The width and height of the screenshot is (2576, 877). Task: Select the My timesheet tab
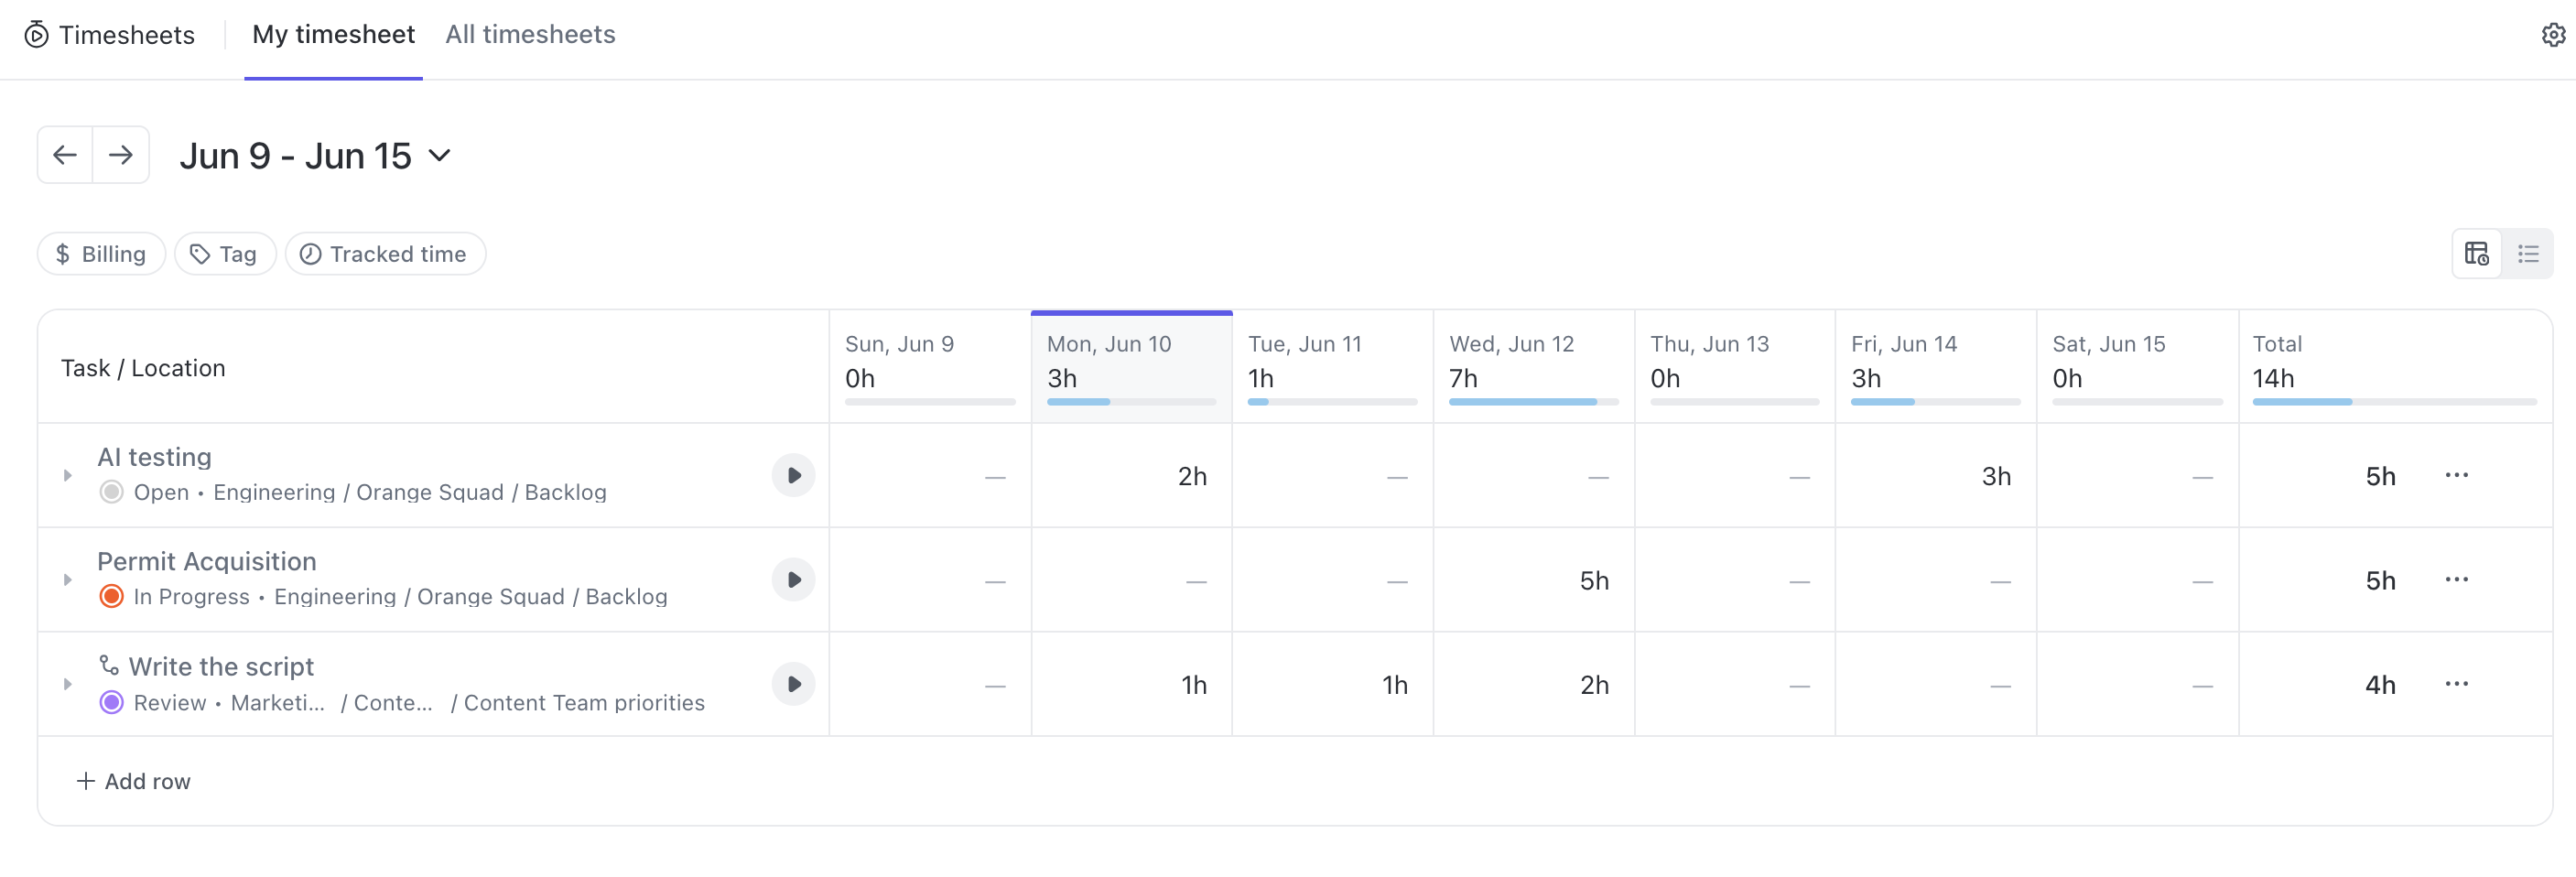[x=333, y=35]
